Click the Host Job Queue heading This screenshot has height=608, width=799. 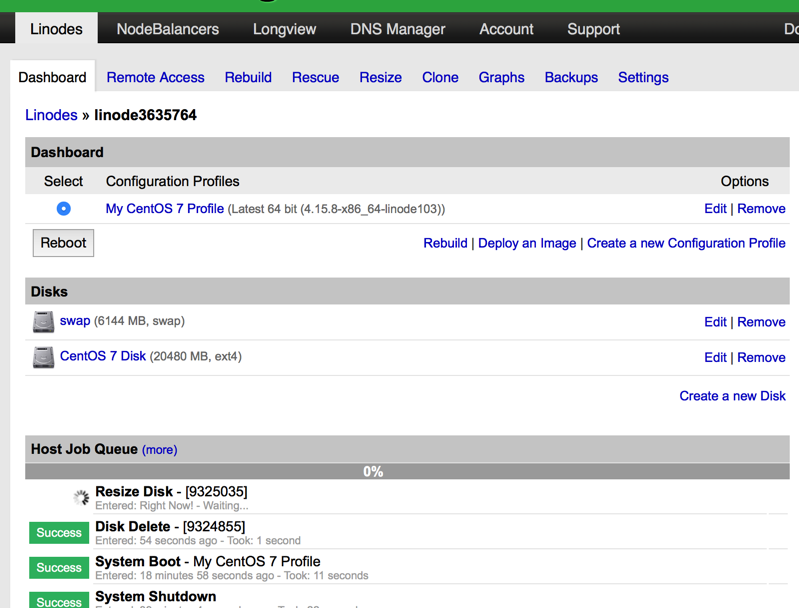(x=84, y=449)
